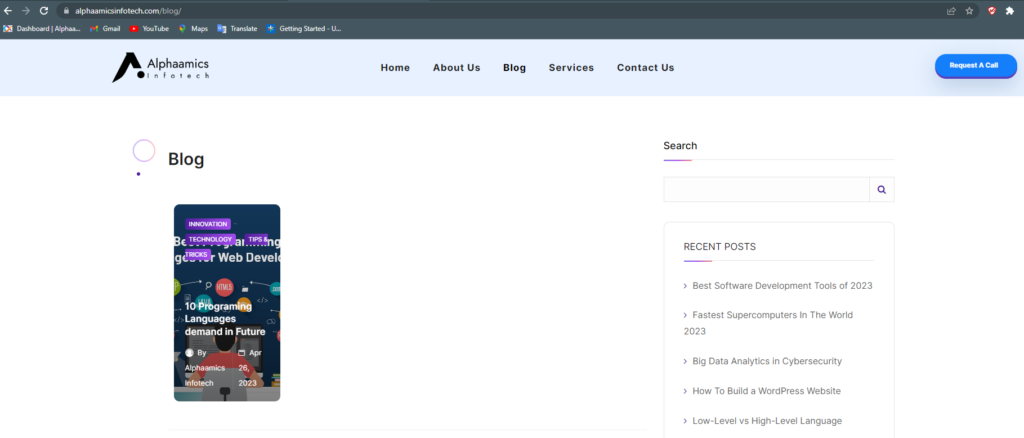The width and height of the screenshot is (1024, 438).
Task: Open the Dashboard | Alphaa... bookmark
Action: [x=42, y=29]
